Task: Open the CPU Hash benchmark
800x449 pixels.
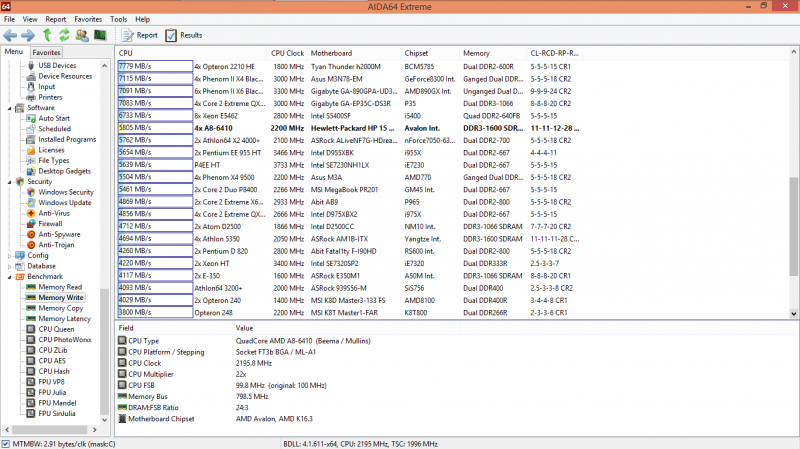Action: tap(54, 371)
